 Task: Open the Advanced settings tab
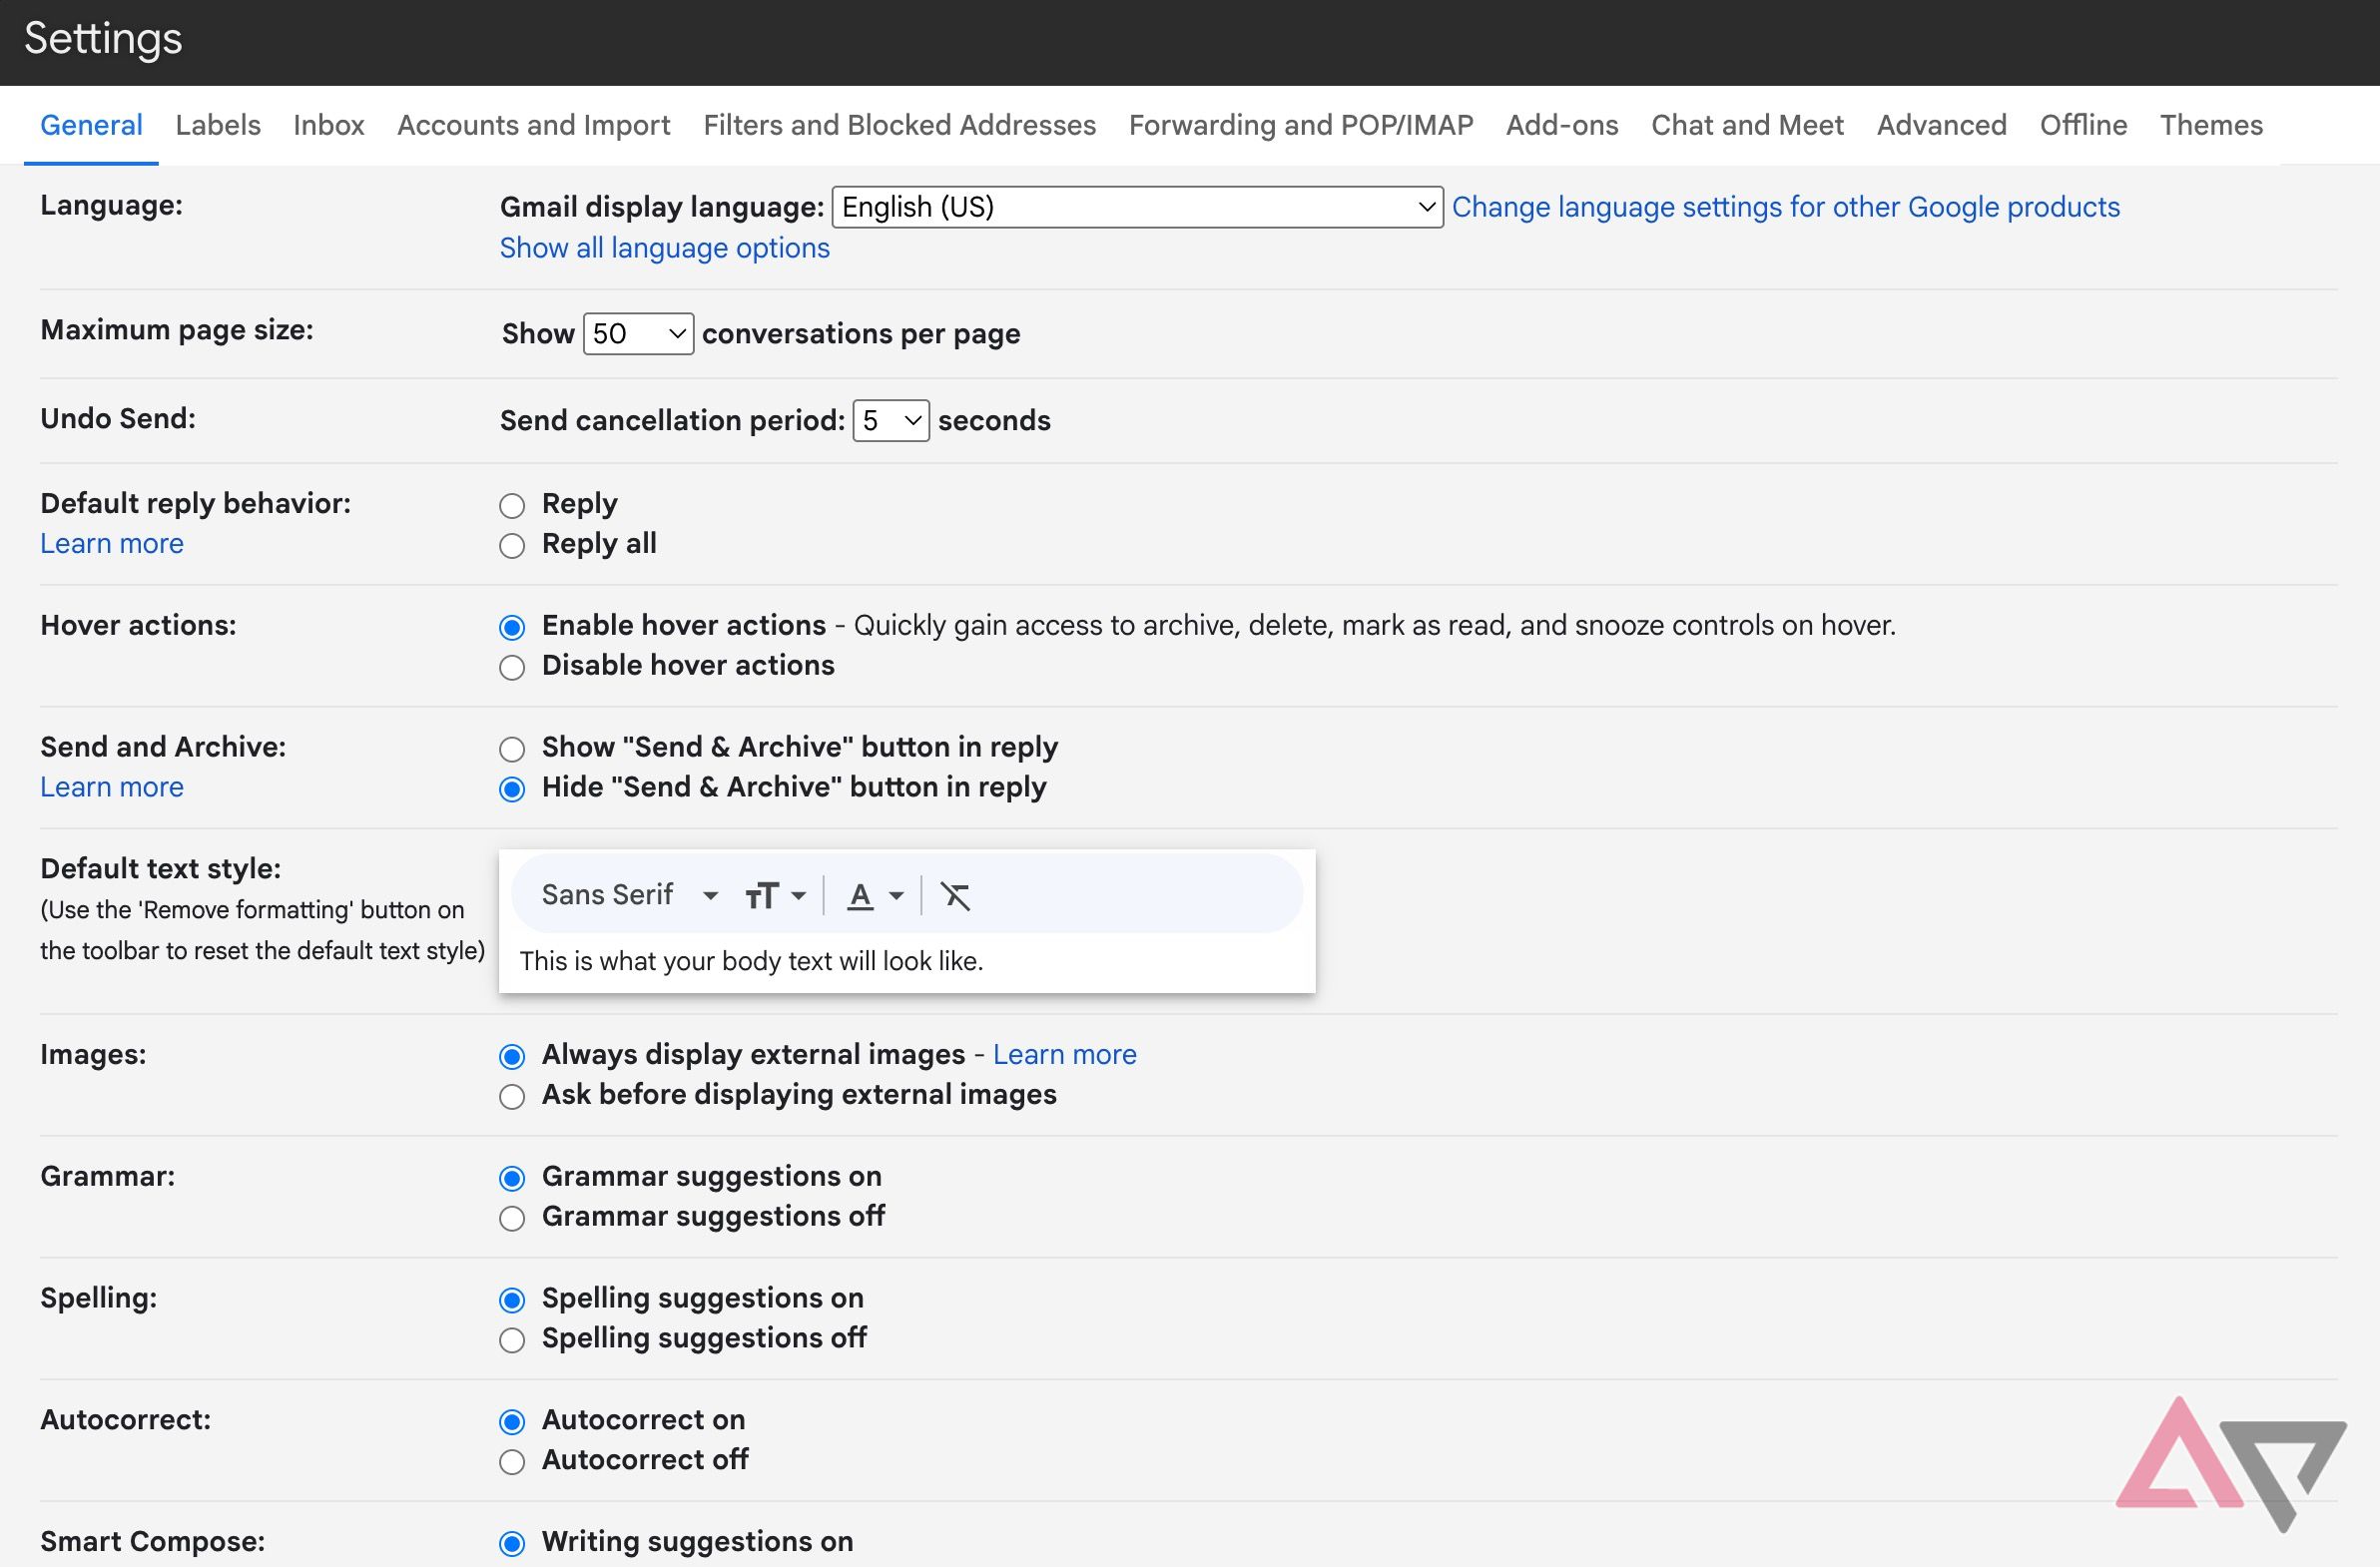(x=1942, y=125)
